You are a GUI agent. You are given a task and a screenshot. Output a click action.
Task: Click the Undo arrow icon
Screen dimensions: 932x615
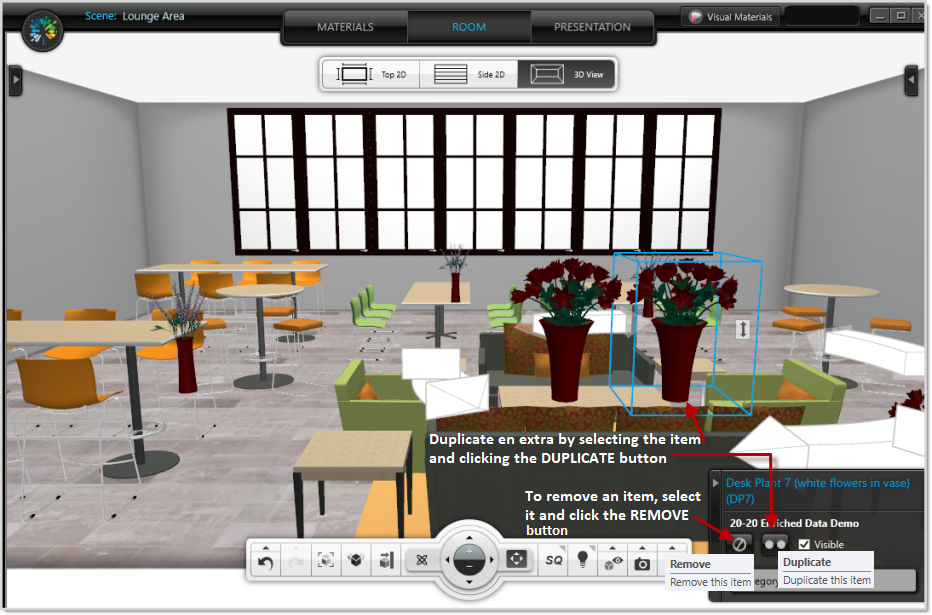pos(266,562)
